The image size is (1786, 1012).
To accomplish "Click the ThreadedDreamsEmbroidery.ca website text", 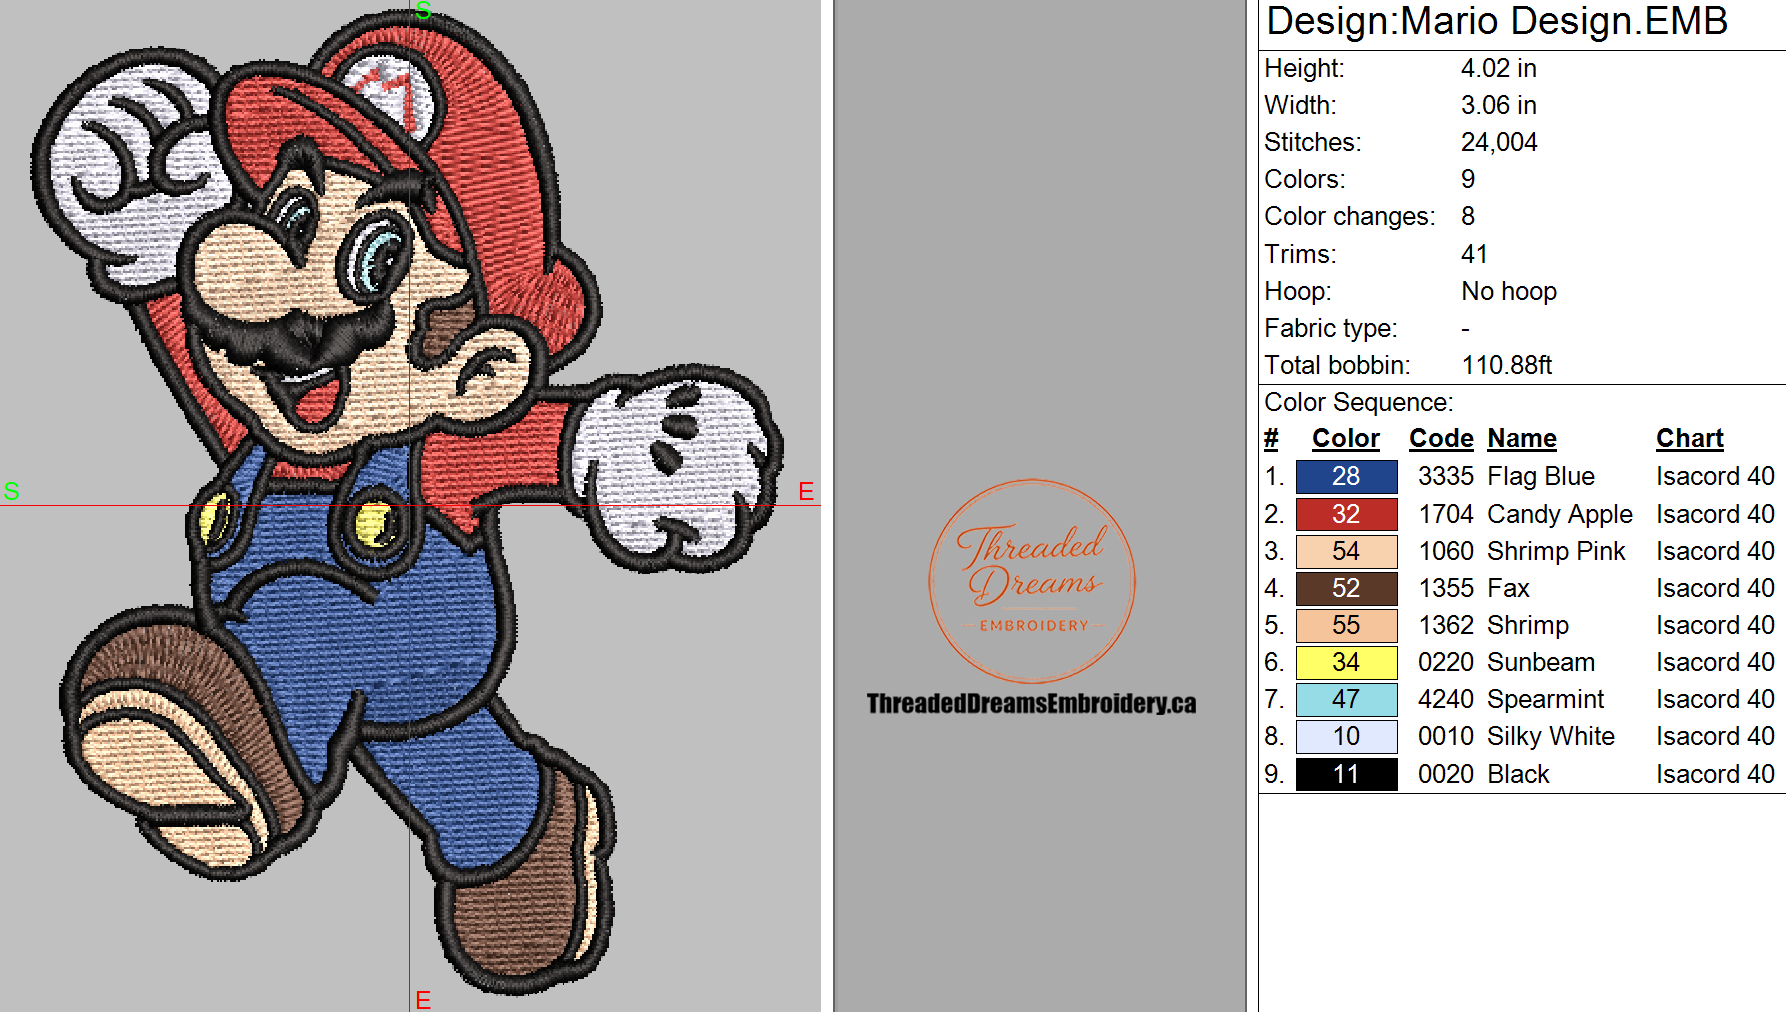I will point(1031,703).
